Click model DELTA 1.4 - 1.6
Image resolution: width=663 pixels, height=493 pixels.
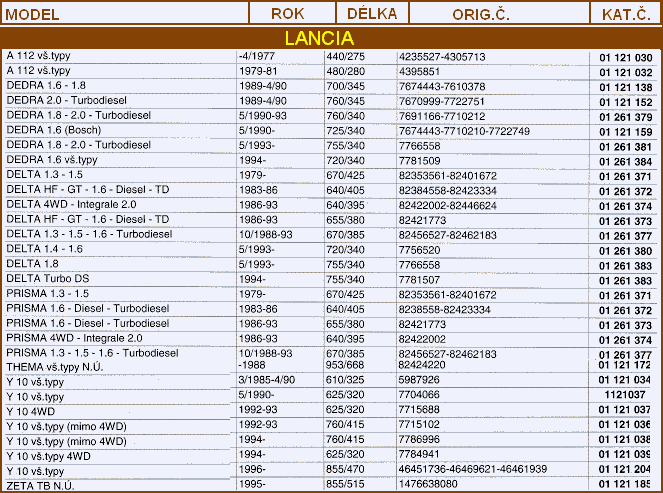[44, 249]
